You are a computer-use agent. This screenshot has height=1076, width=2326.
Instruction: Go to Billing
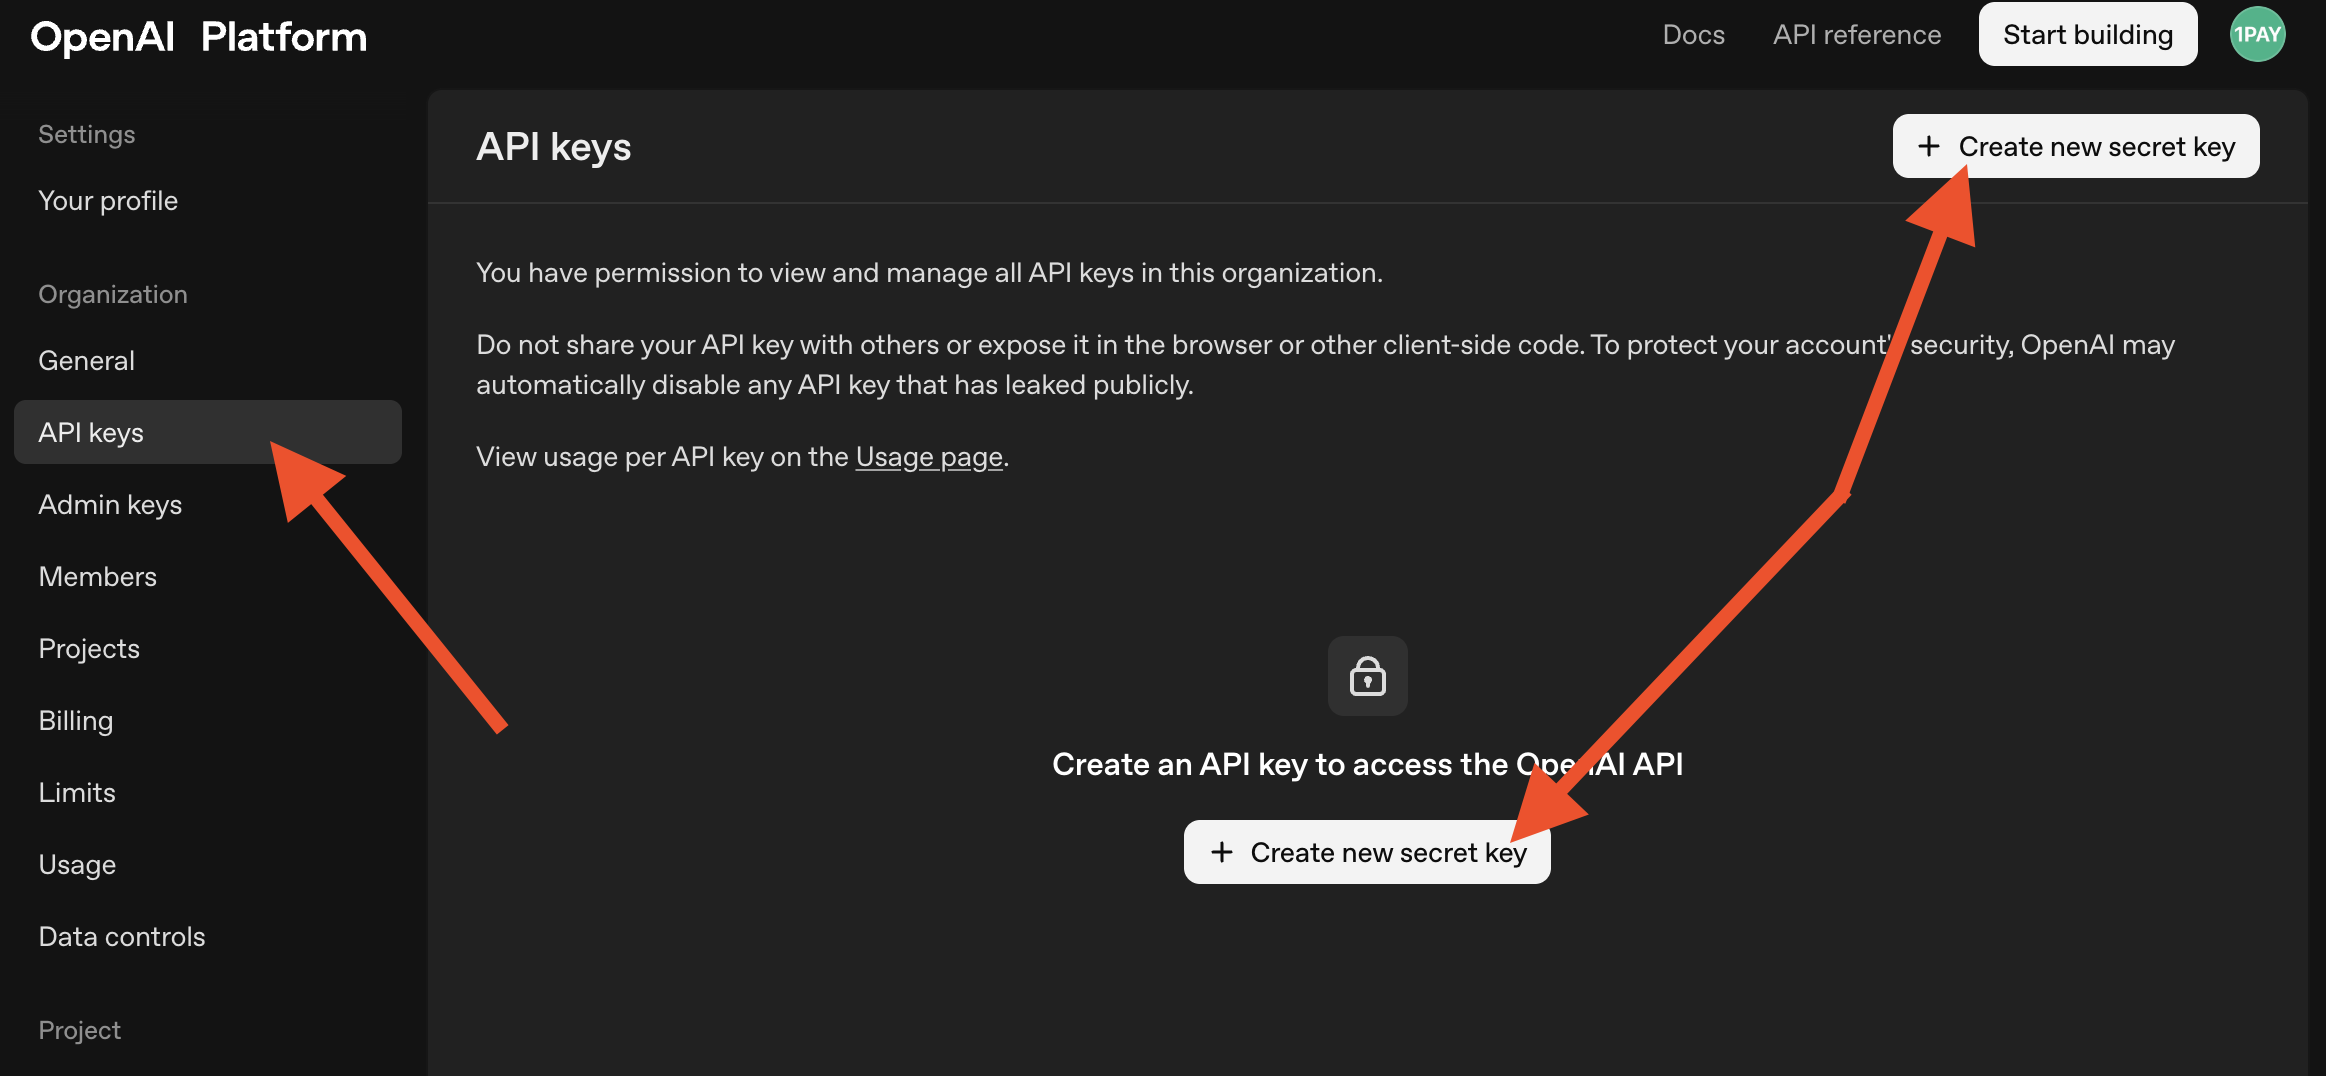(76, 721)
